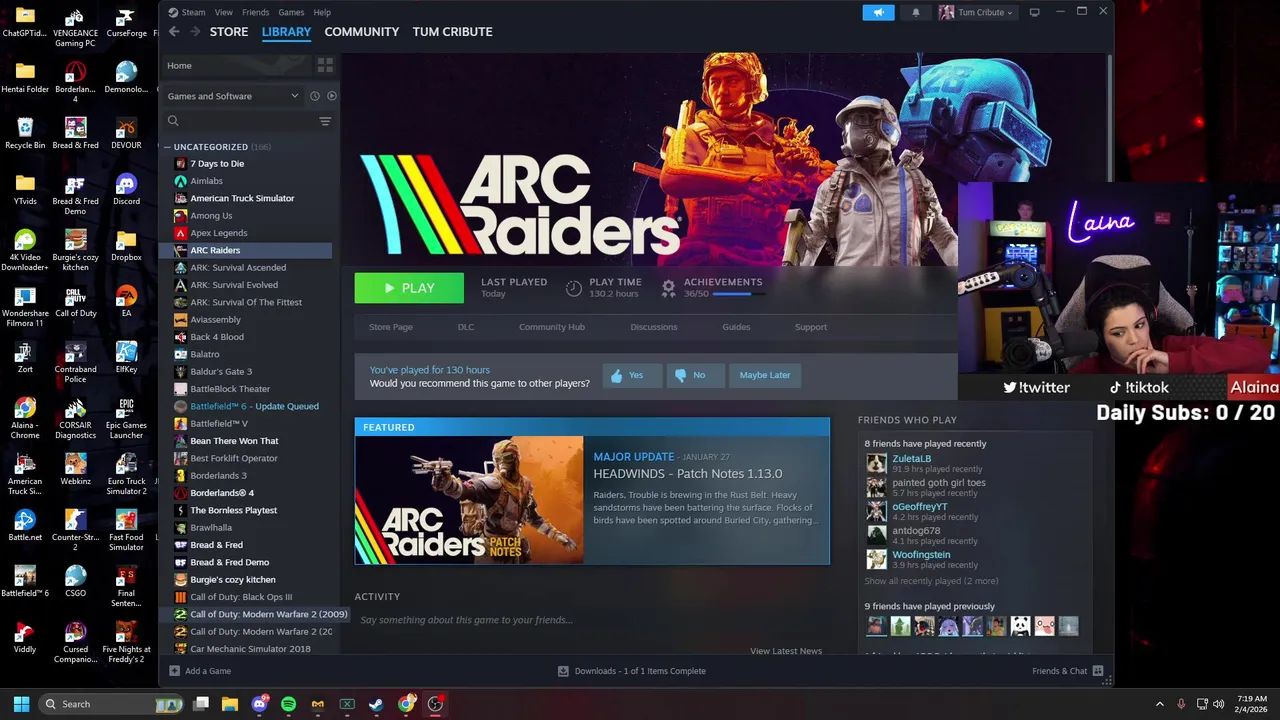Open HEADWINDS patch notes featured thumbnail
1280x720 pixels.
tap(469, 500)
